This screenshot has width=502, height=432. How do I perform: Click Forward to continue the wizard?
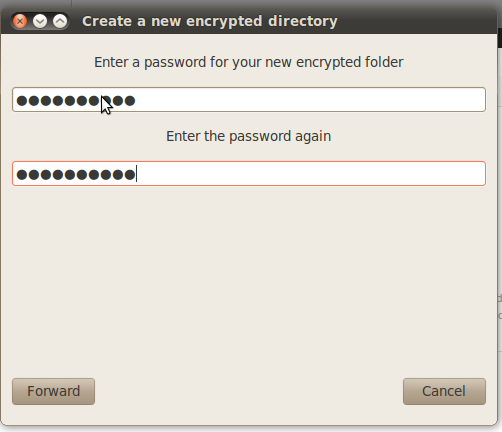coord(53,391)
